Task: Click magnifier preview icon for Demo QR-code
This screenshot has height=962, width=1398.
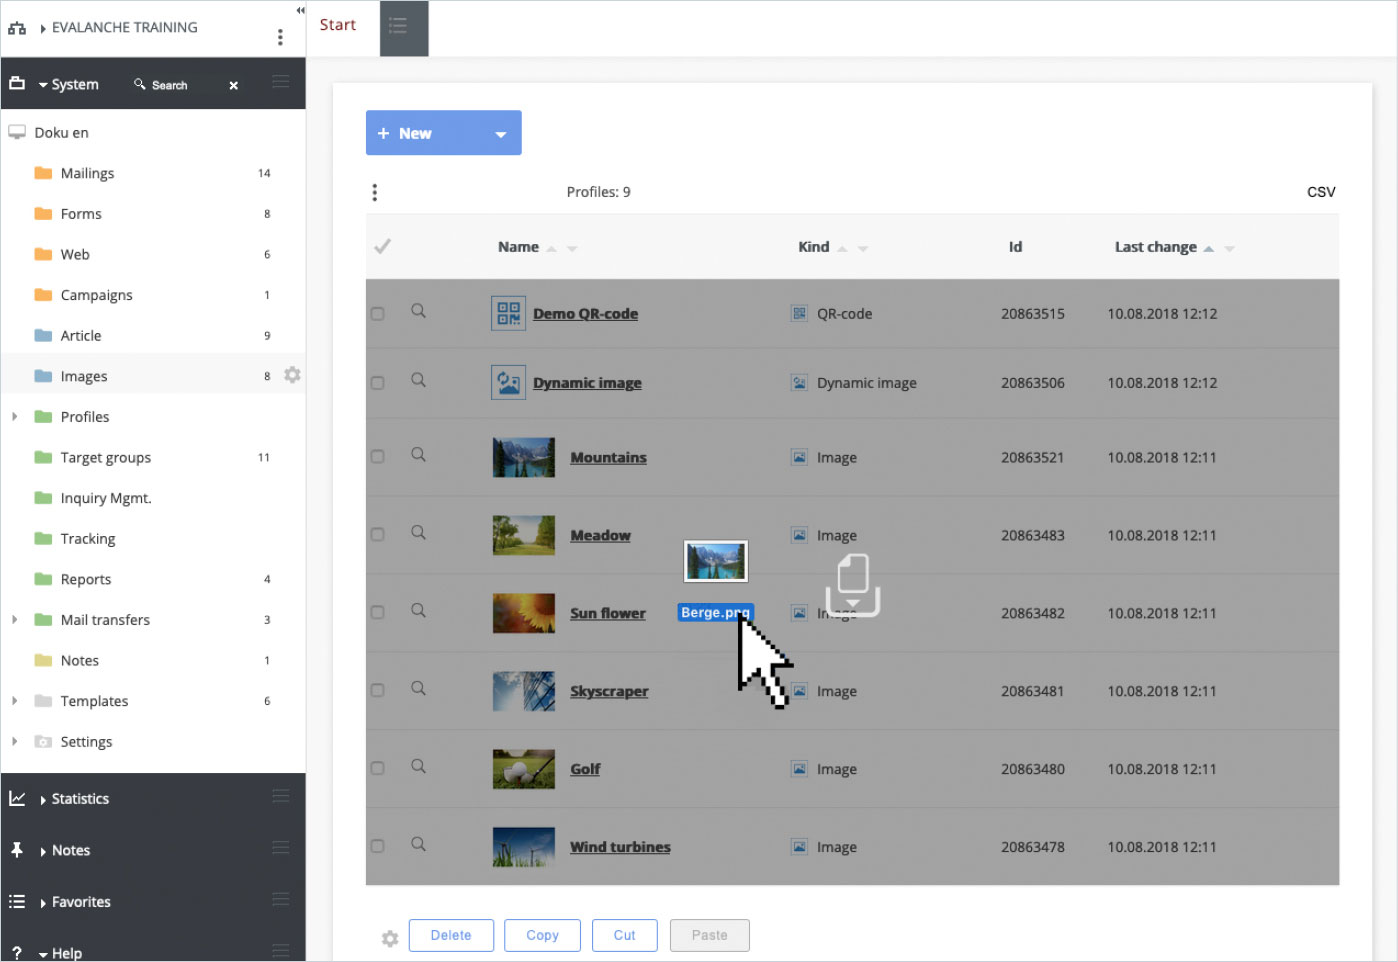Action: pos(419,311)
